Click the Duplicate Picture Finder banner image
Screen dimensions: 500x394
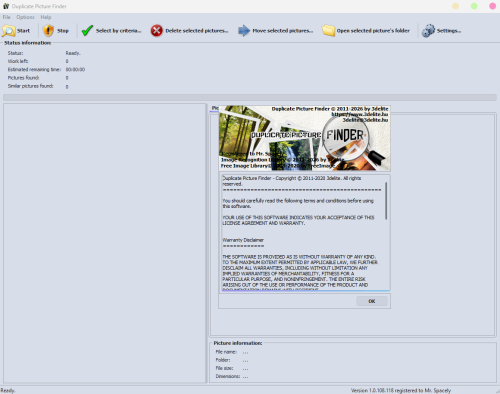click(304, 138)
